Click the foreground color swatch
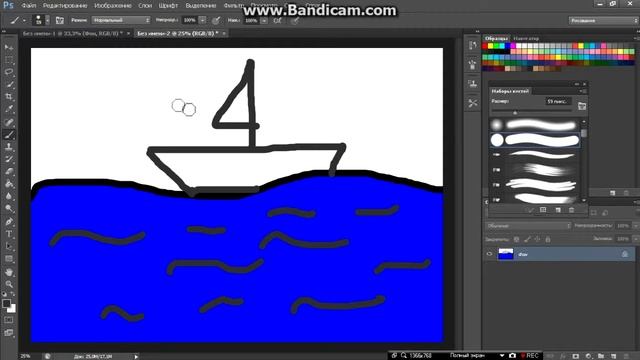This screenshot has height=360, width=640. (x=6, y=303)
